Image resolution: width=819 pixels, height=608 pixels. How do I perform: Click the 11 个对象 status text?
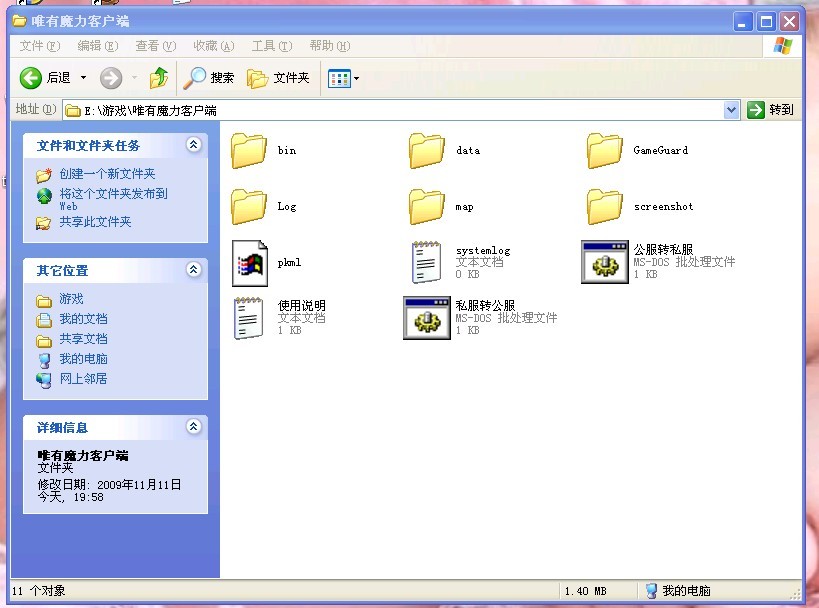point(39,591)
